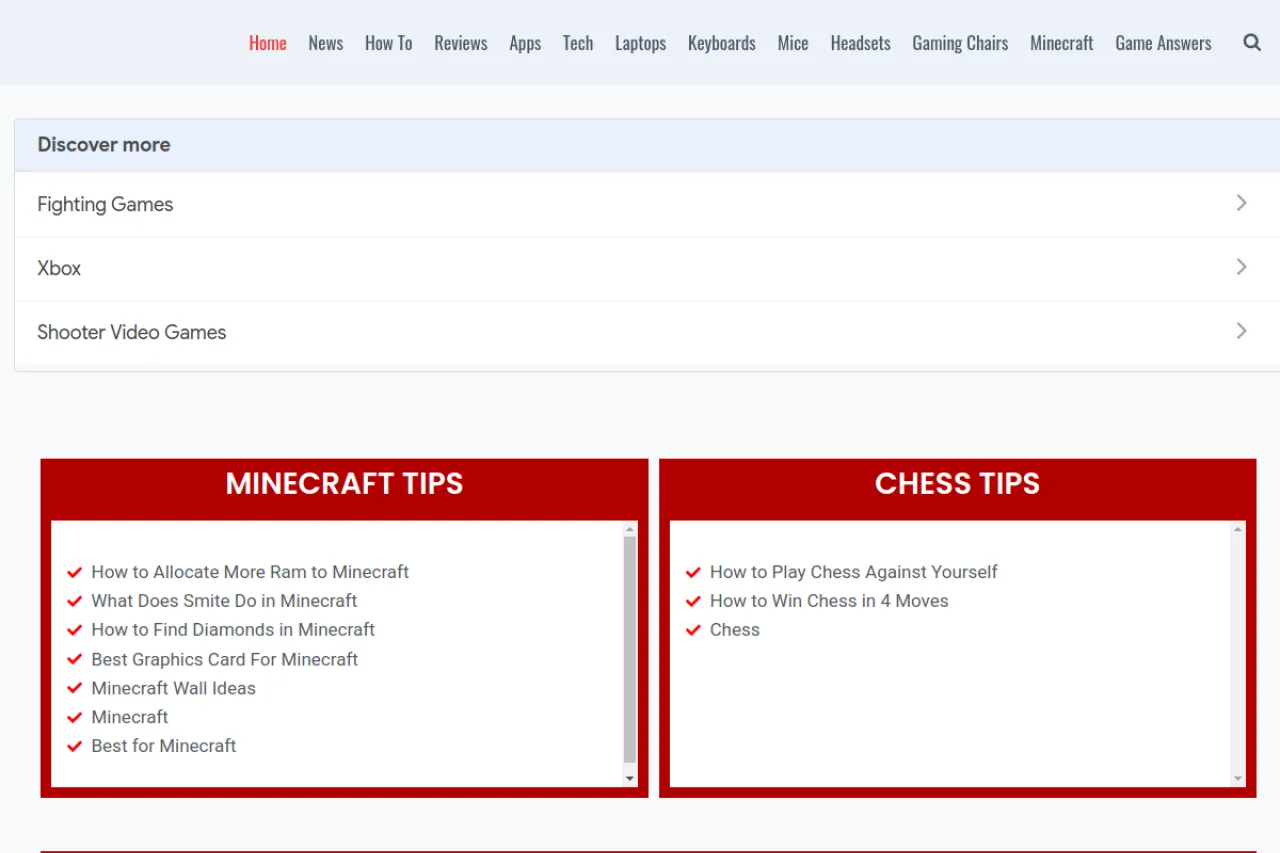Click the CHESS TIPS heading
Image resolution: width=1280 pixels, height=853 pixels.
click(x=957, y=484)
